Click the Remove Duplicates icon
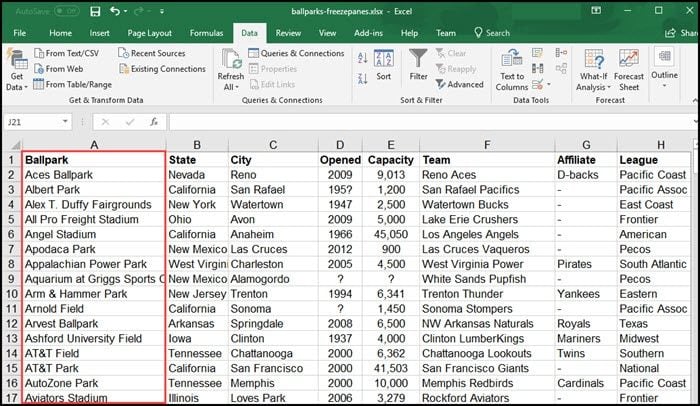This screenshot has width=700, height=406. tap(538, 68)
